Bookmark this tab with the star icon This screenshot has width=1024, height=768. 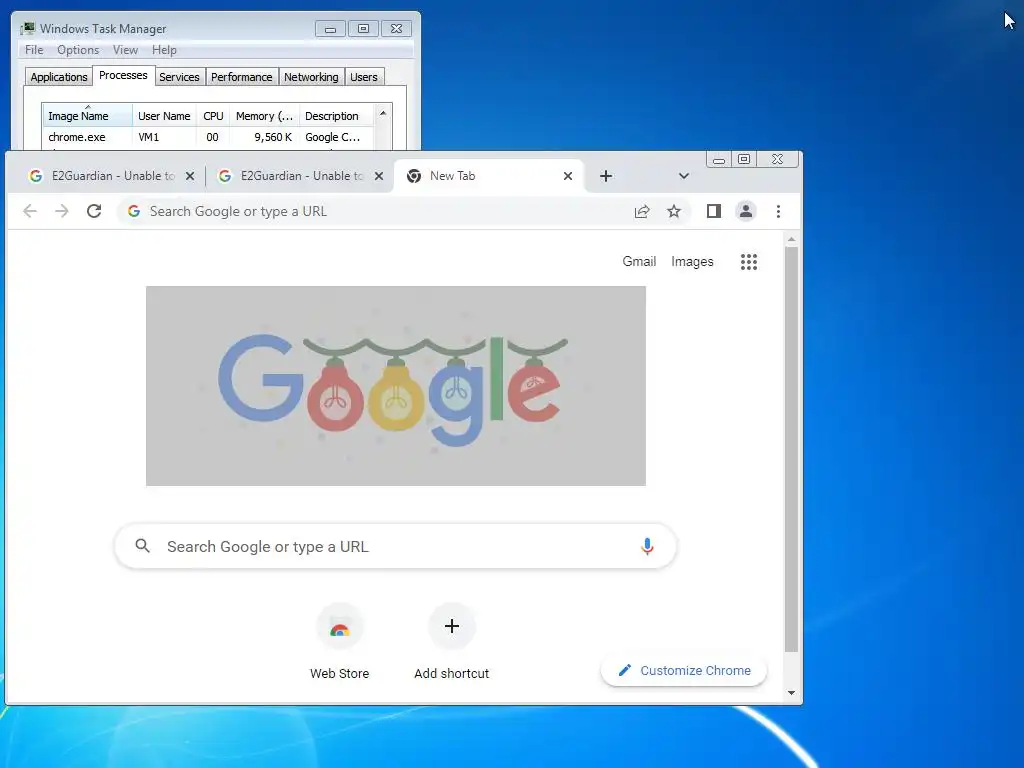[x=674, y=211]
